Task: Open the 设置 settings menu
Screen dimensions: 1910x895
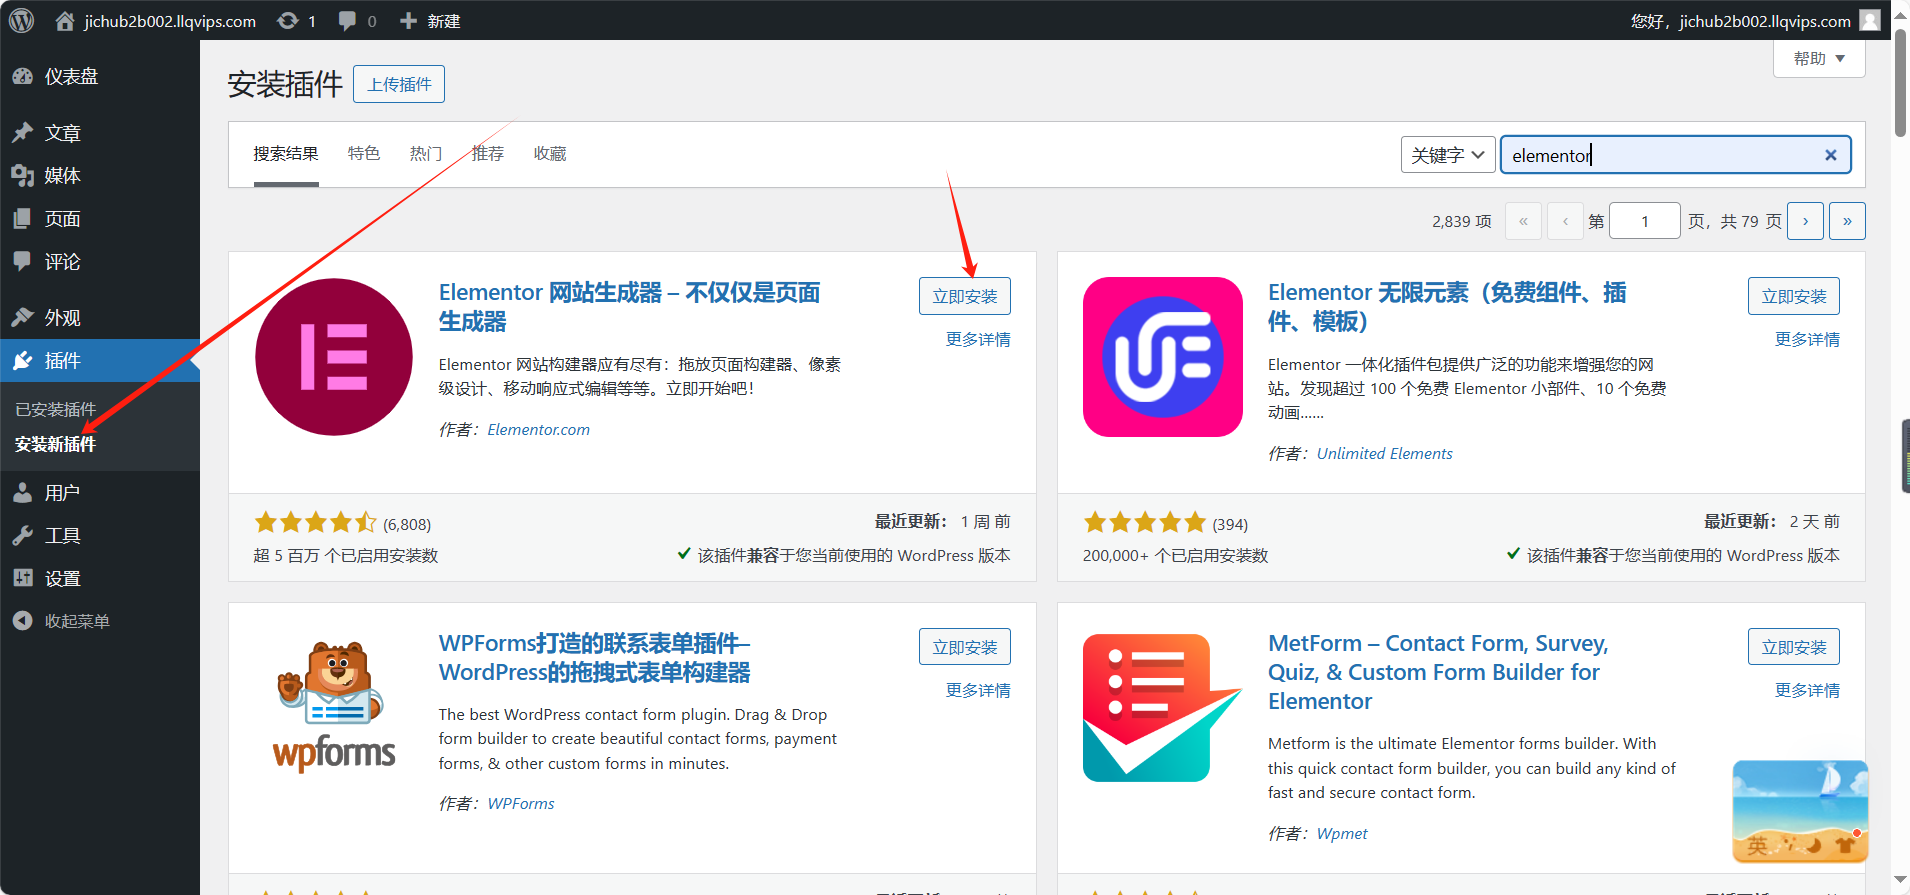Action: [x=100, y=579]
